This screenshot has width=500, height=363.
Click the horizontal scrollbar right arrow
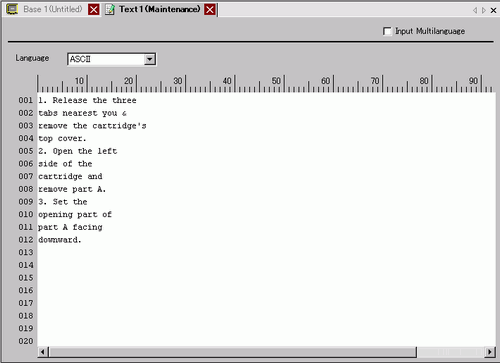point(489,352)
